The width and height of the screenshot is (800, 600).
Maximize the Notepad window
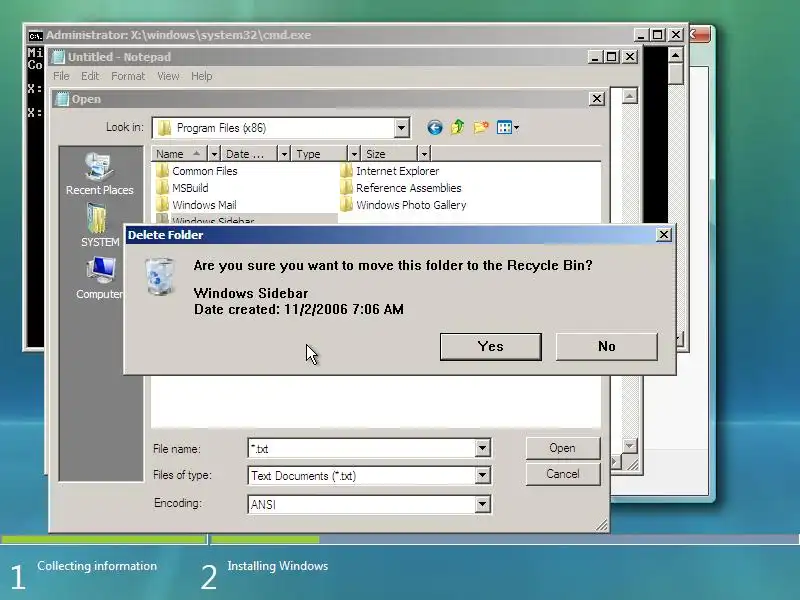pos(611,57)
